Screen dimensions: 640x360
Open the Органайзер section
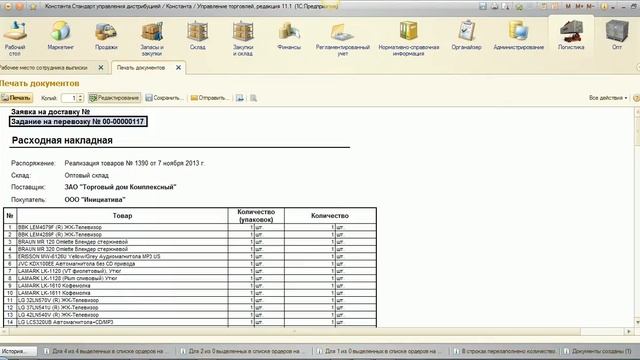[x=466, y=36]
